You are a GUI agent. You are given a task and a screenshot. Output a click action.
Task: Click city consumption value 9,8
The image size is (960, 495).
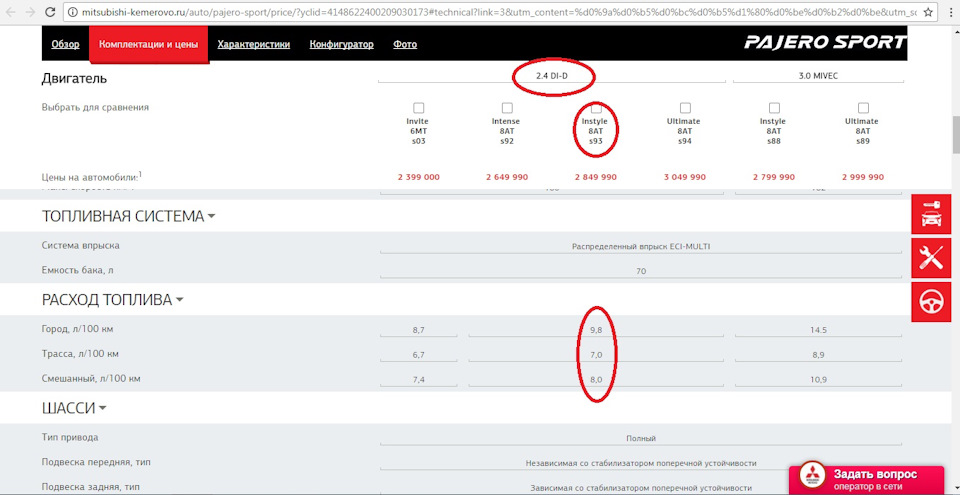pyautogui.click(x=596, y=330)
